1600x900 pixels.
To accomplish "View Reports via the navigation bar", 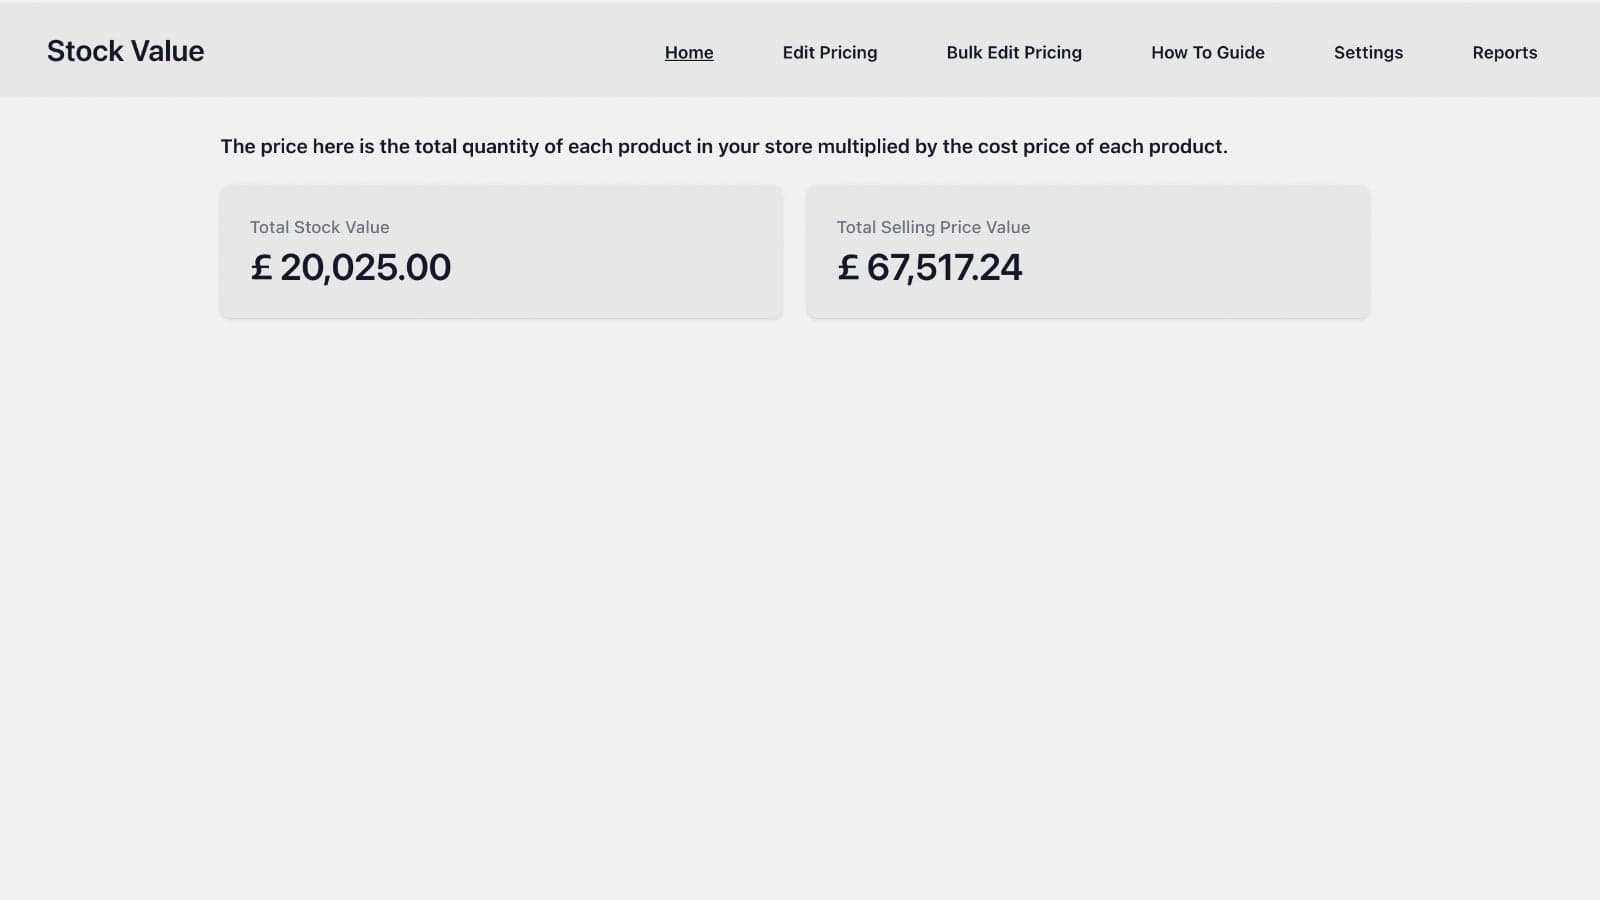I will tap(1504, 52).
